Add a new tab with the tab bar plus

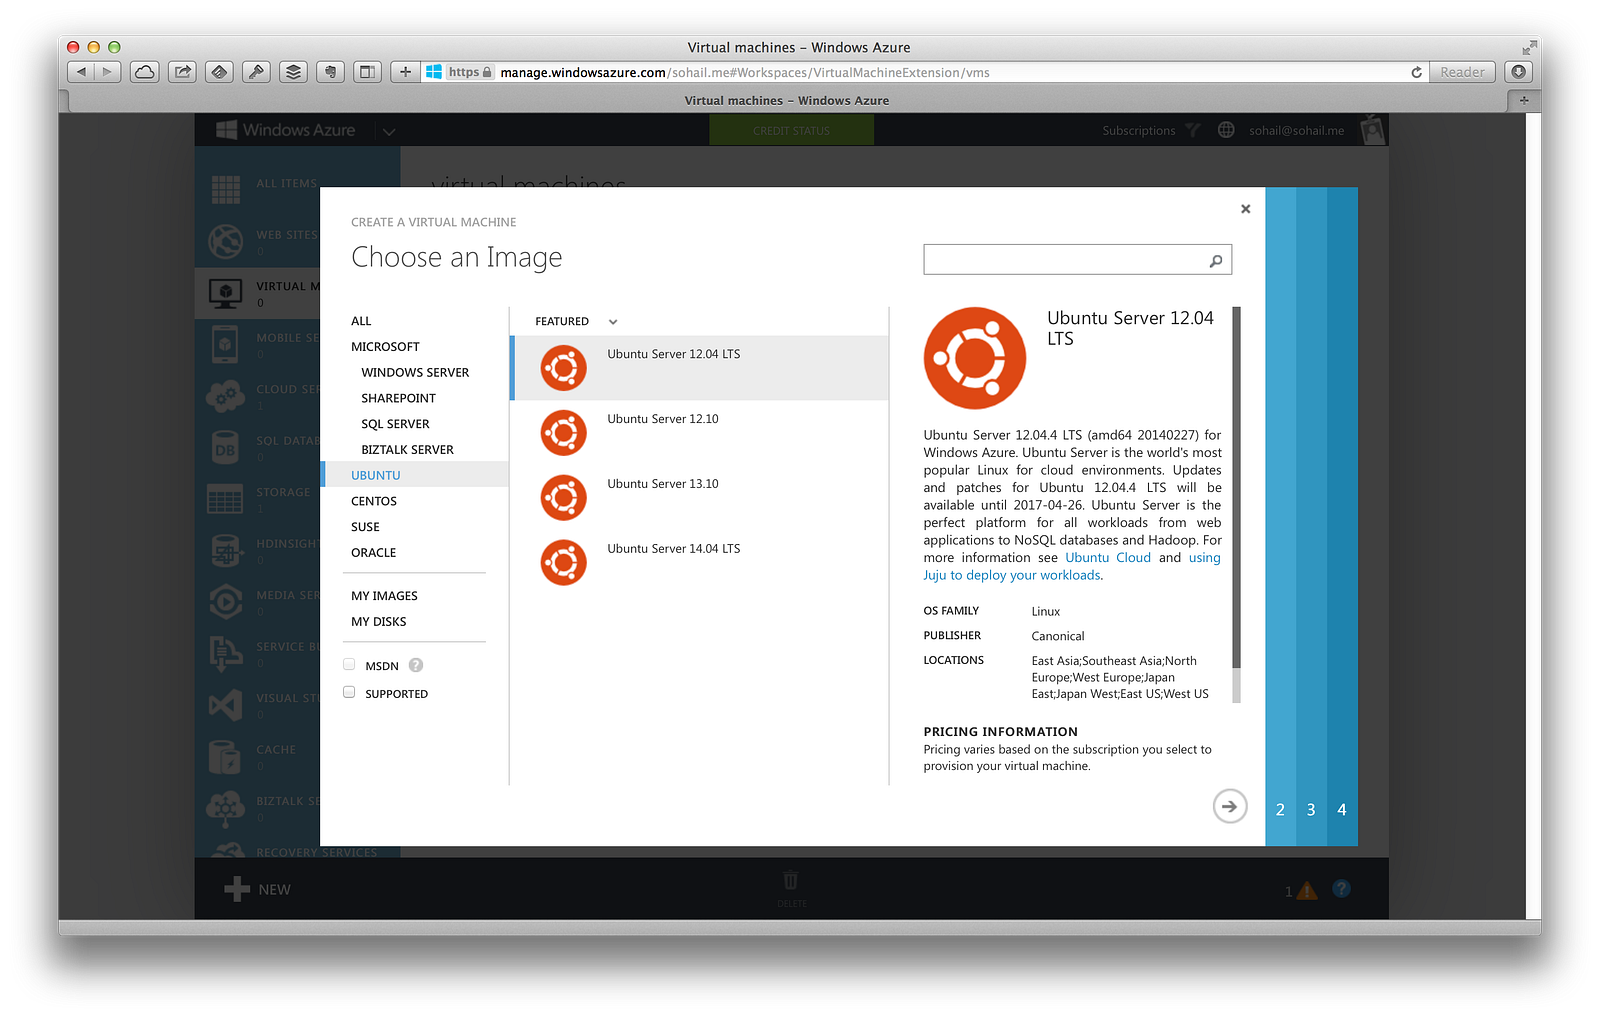coord(1524,100)
